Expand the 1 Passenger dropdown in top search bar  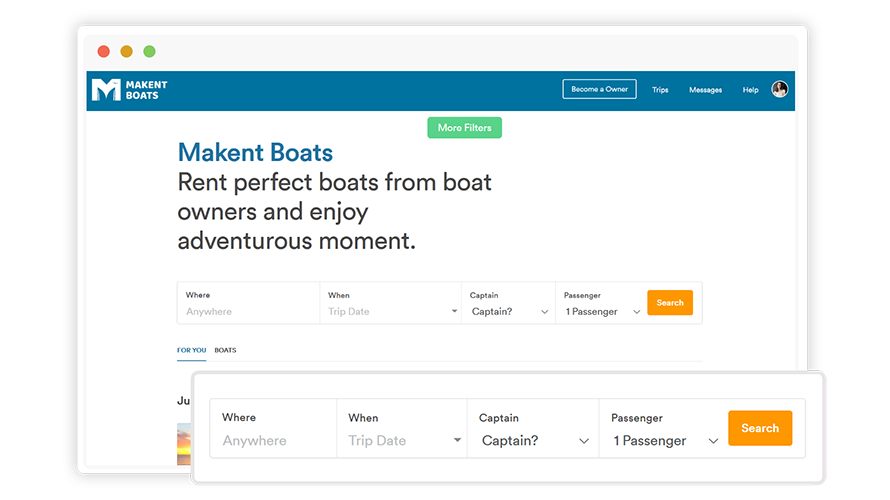tap(602, 312)
